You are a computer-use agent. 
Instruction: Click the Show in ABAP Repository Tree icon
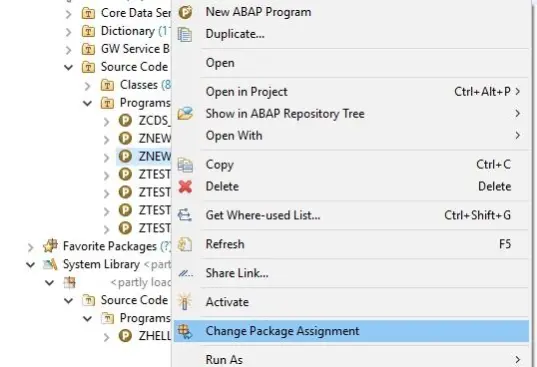pyautogui.click(x=185, y=114)
